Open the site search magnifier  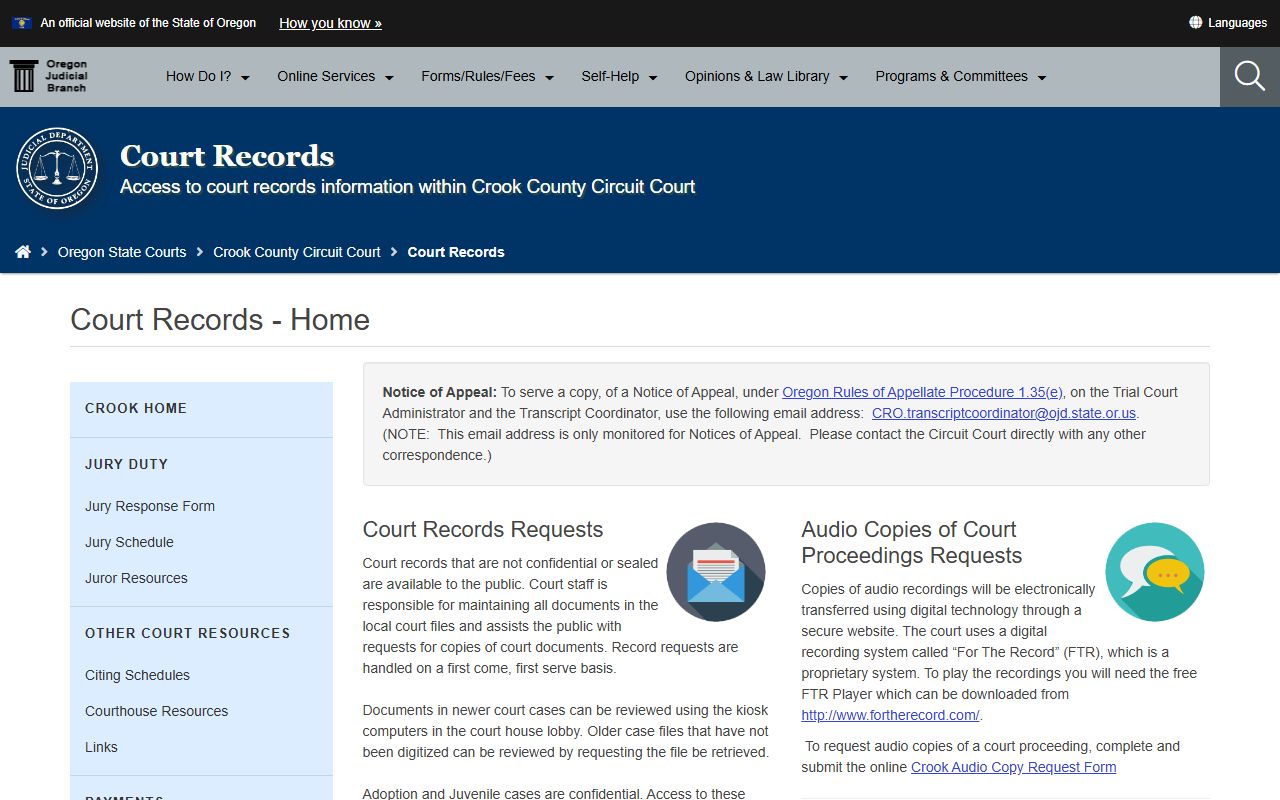tap(1250, 76)
